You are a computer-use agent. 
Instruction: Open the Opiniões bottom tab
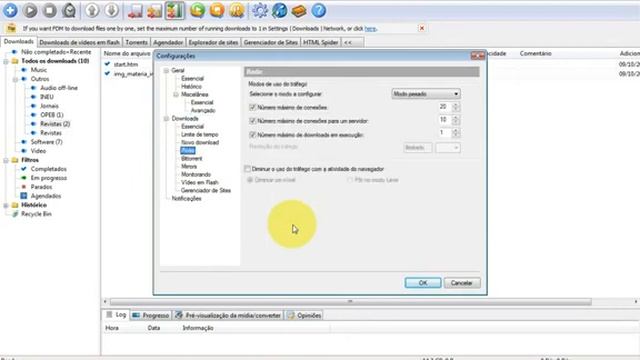tap(304, 316)
